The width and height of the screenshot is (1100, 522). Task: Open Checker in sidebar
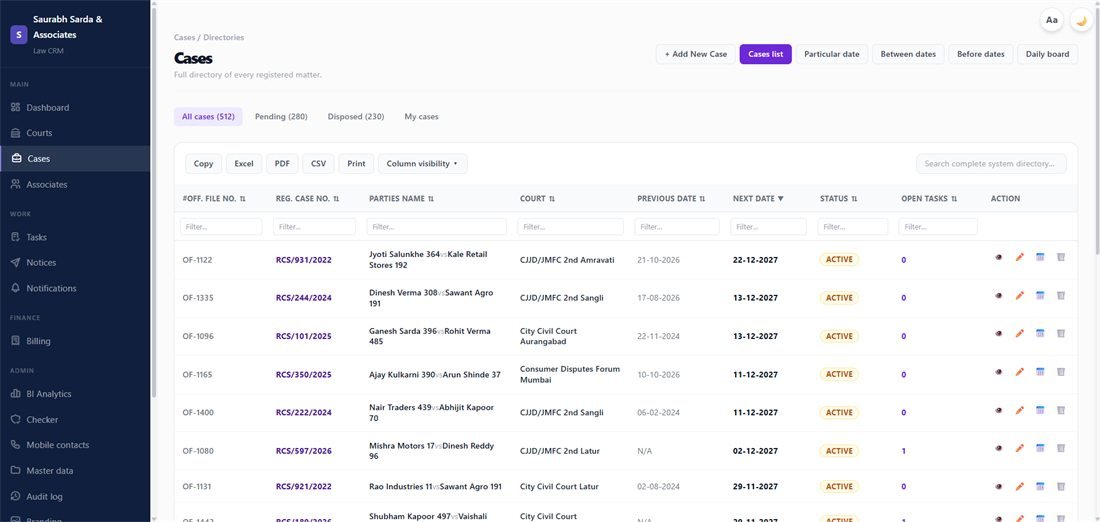pyautogui.click(x=75, y=420)
